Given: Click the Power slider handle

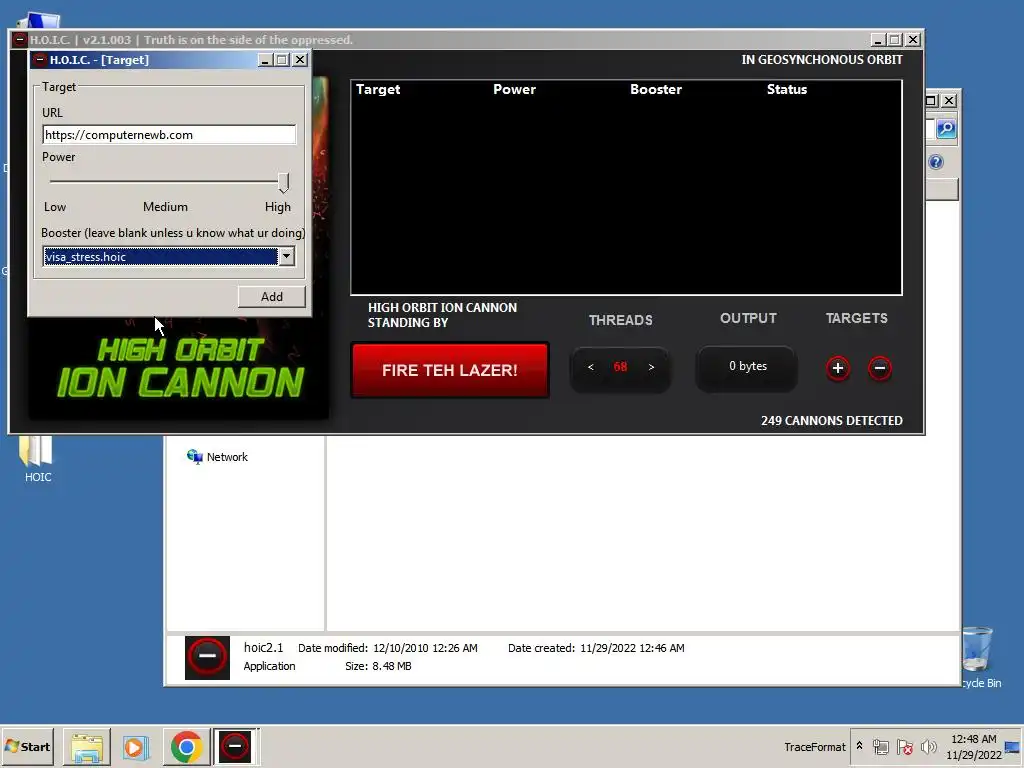Looking at the screenshot, I should 283,183.
